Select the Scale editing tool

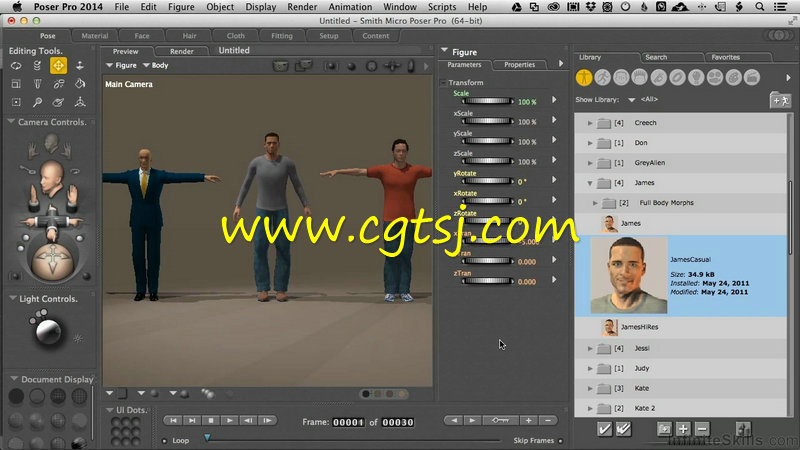pos(16,84)
